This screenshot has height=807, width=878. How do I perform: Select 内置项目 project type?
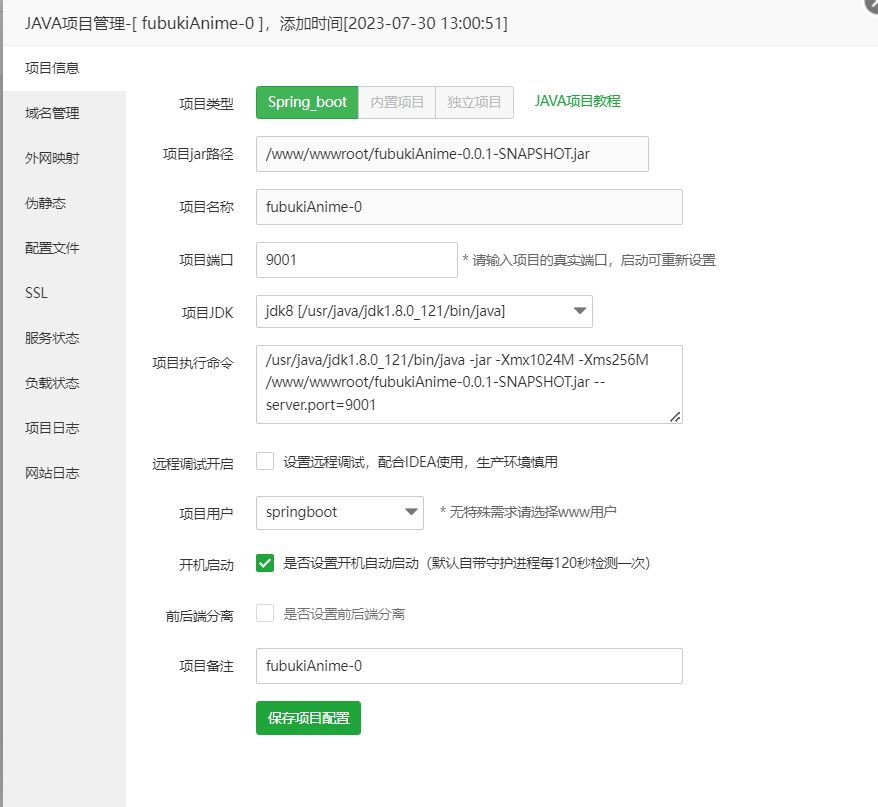coord(397,102)
